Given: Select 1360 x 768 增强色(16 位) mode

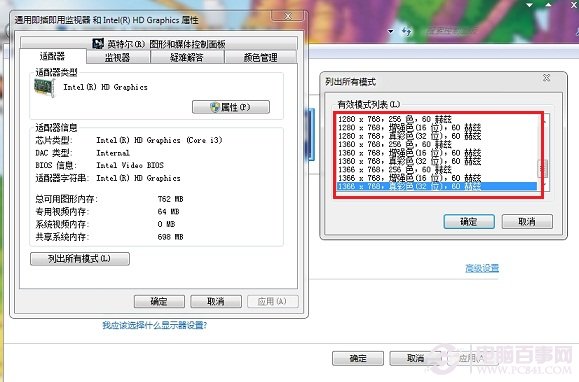Looking at the screenshot, I should (x=436, y=153).
